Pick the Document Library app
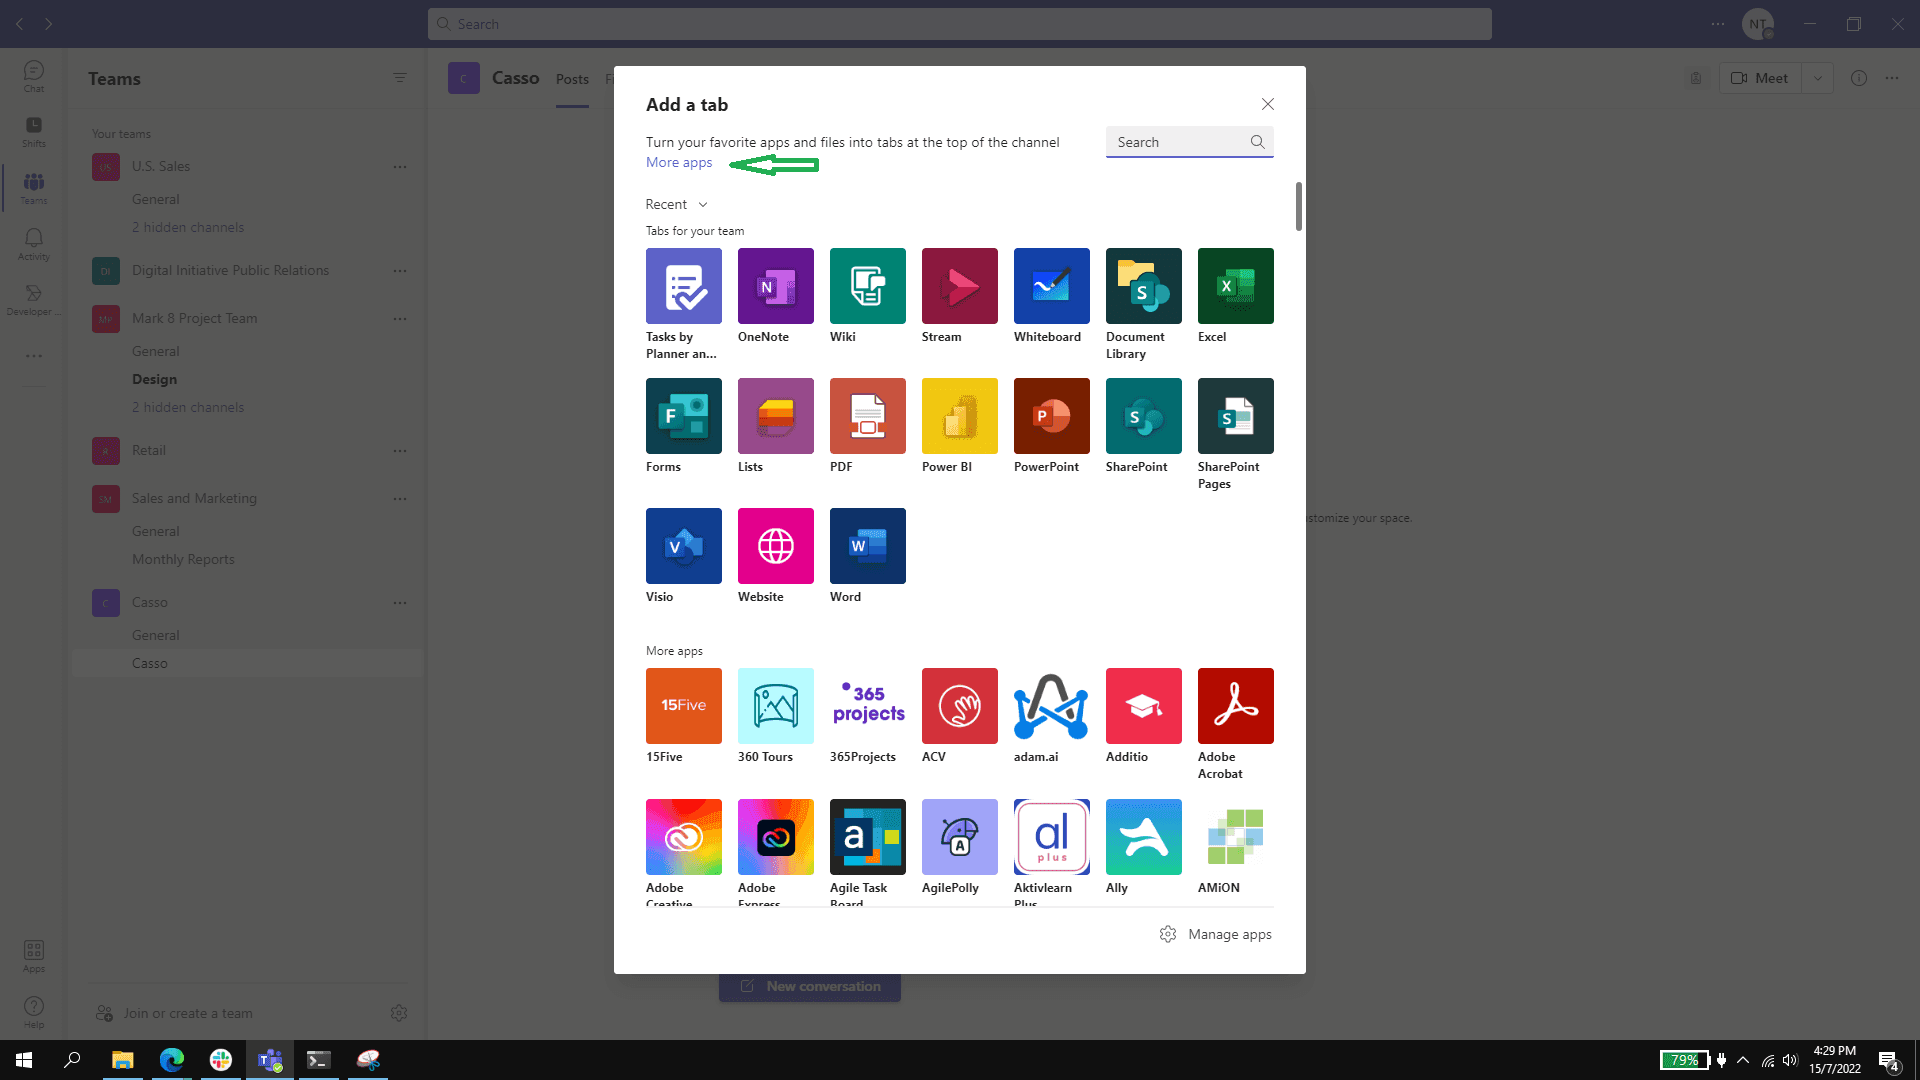1920x1080 pixels. point(1144,286)
